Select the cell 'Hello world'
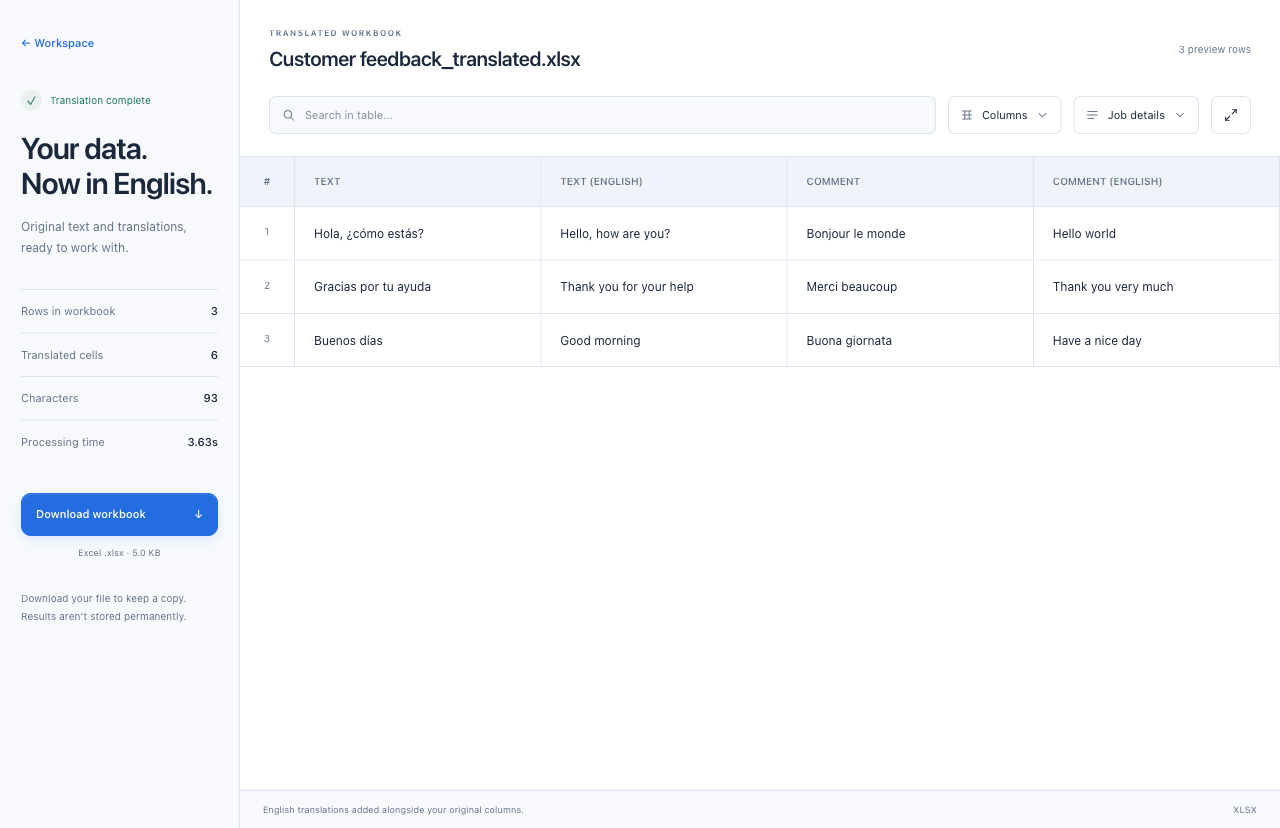 pyautogui.click(x=1156, y=234)
